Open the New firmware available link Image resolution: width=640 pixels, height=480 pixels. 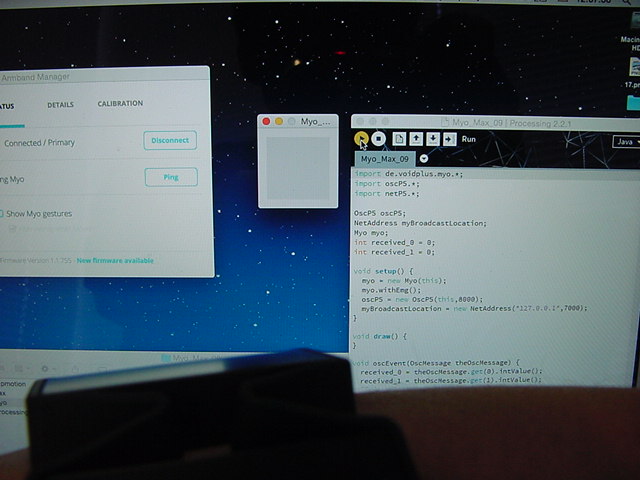[115, 260]
